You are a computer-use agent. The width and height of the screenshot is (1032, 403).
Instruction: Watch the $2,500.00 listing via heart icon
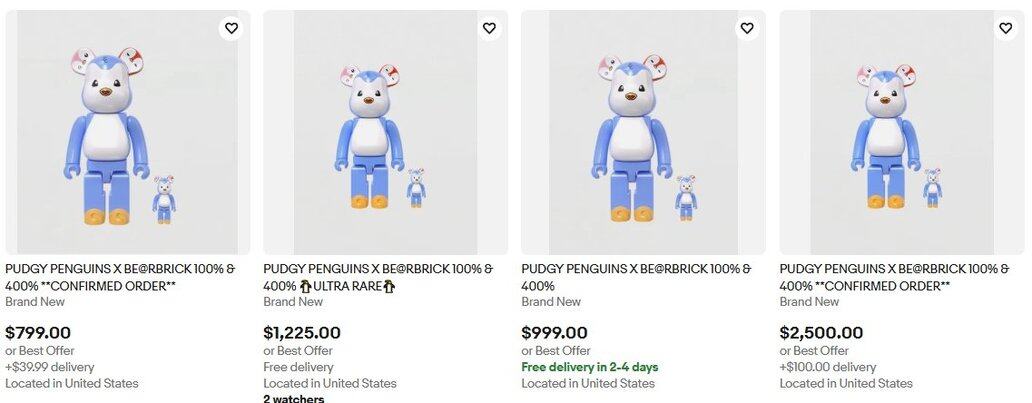point(1005,28)
